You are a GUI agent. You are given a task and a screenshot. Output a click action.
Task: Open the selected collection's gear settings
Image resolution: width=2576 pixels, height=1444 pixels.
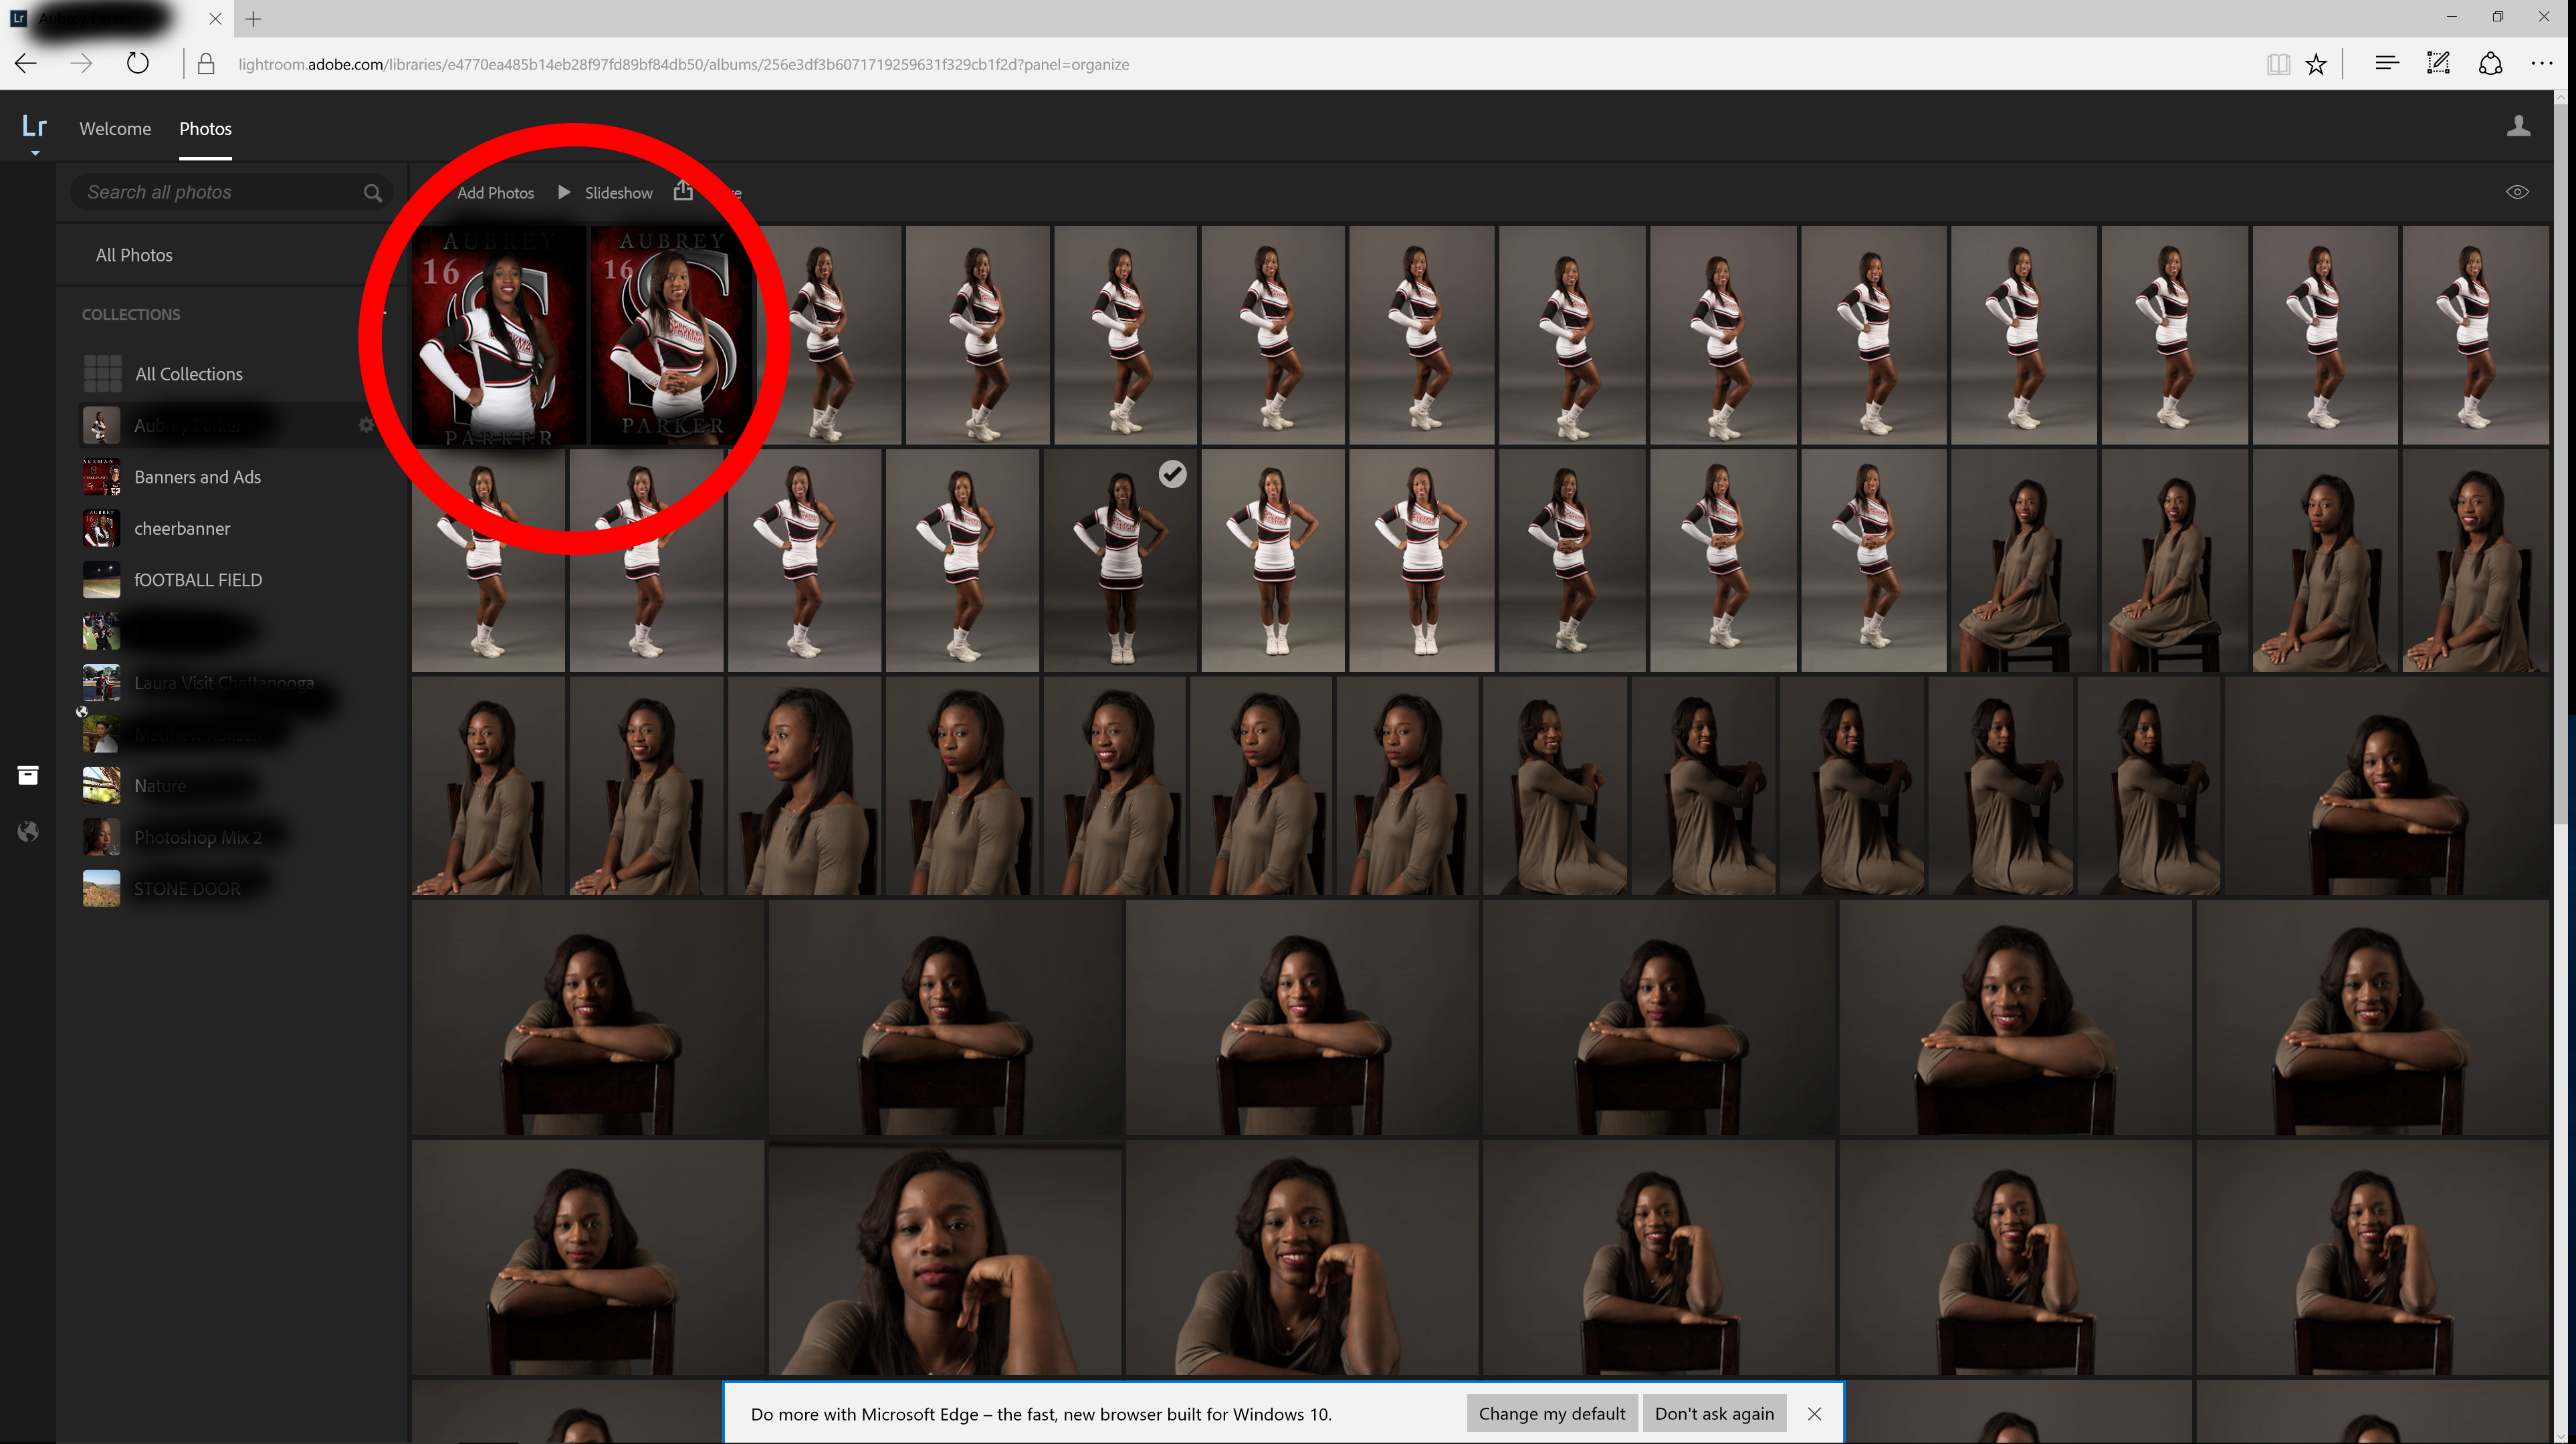(x=366, y=425)
